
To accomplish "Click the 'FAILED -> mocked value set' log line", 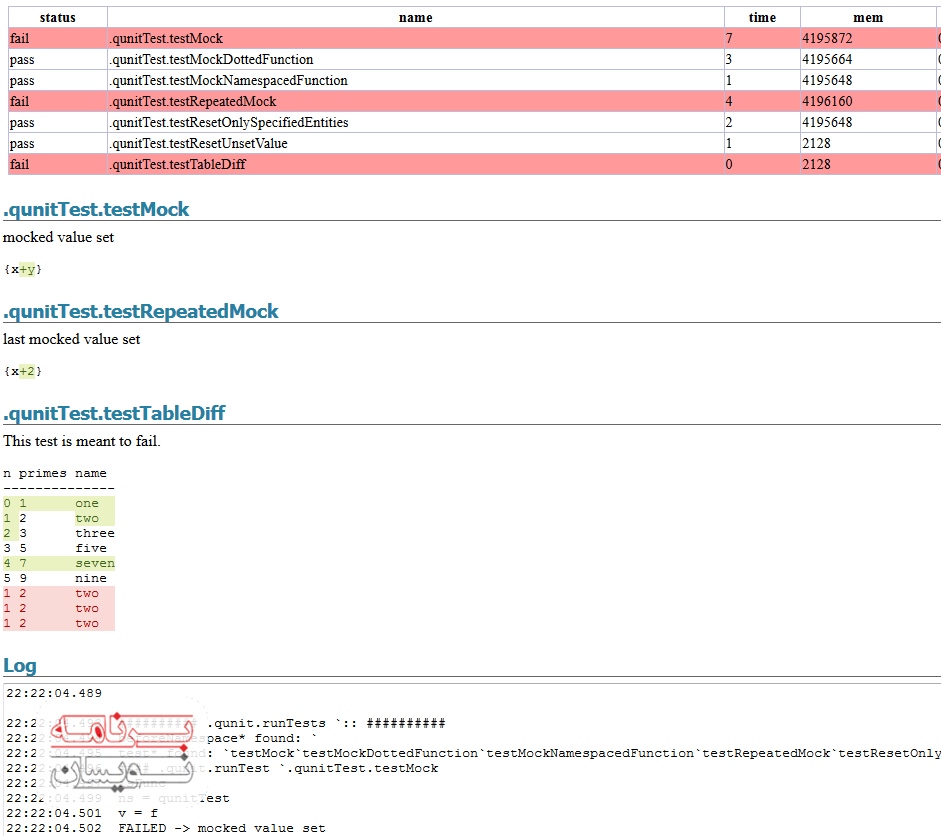I will 221,828.
